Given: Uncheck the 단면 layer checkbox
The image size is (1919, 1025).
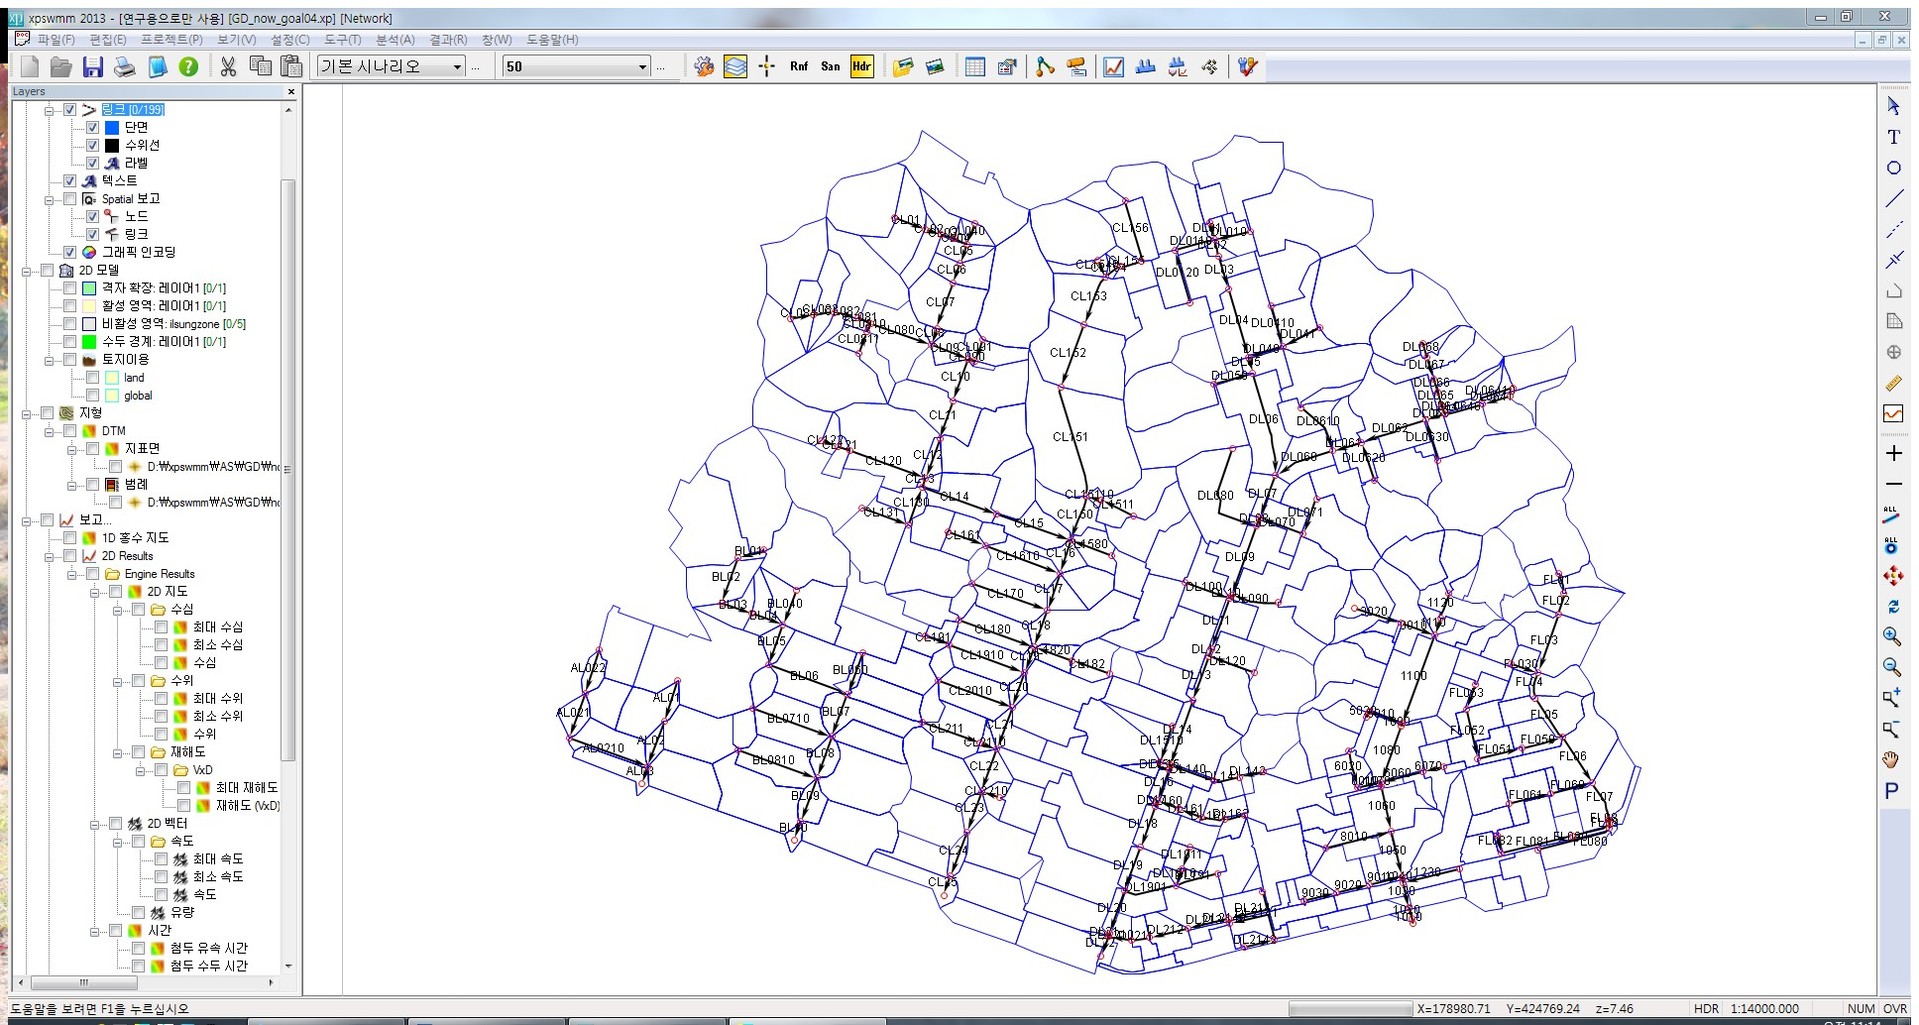Looking at the screenshot, I should click(x=93, y=128).
